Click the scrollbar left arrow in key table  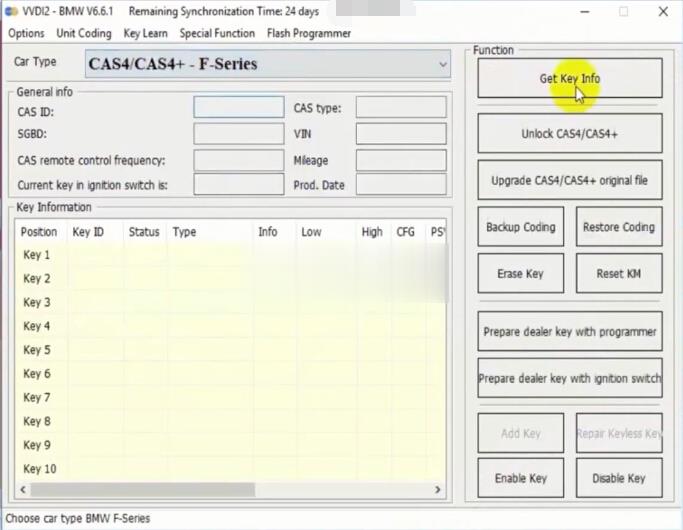23,489
